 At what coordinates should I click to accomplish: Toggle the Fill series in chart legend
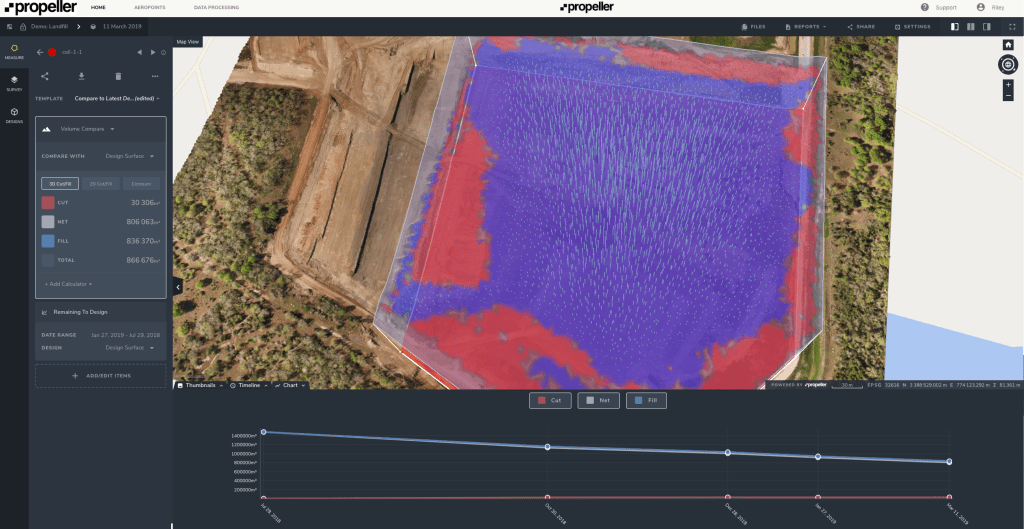pyautogui.click(x=645, y=400)
